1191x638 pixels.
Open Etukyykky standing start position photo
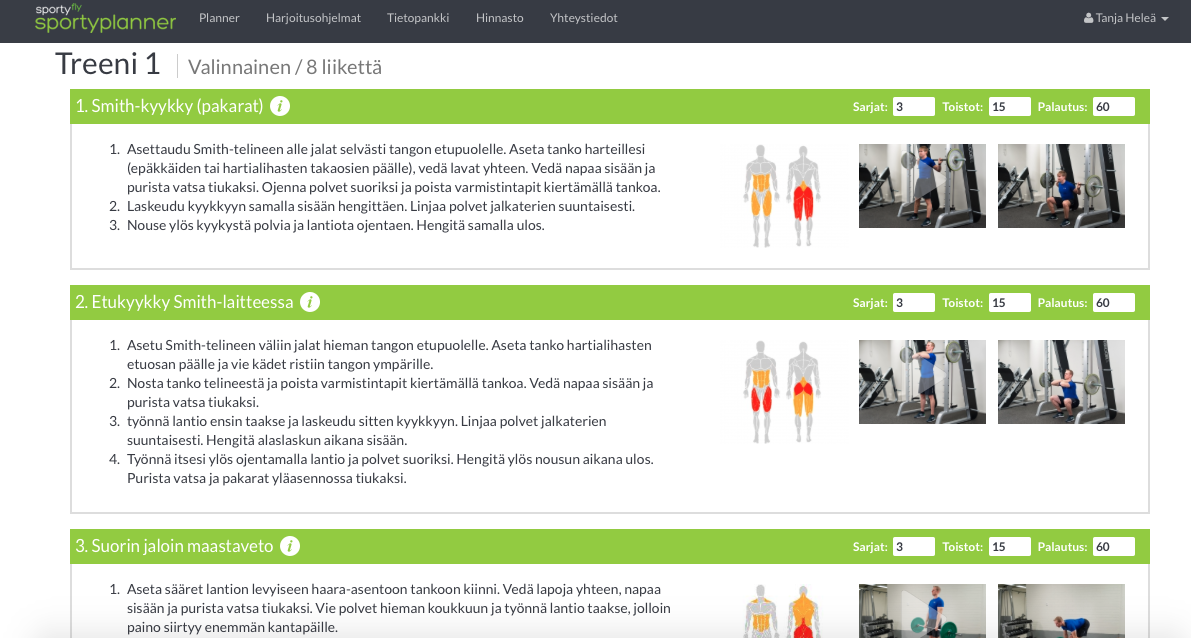click(x=922, y=382)
